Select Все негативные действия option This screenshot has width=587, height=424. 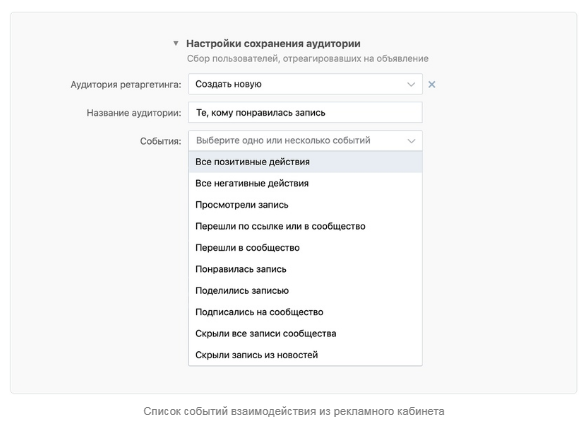(305, 183)
